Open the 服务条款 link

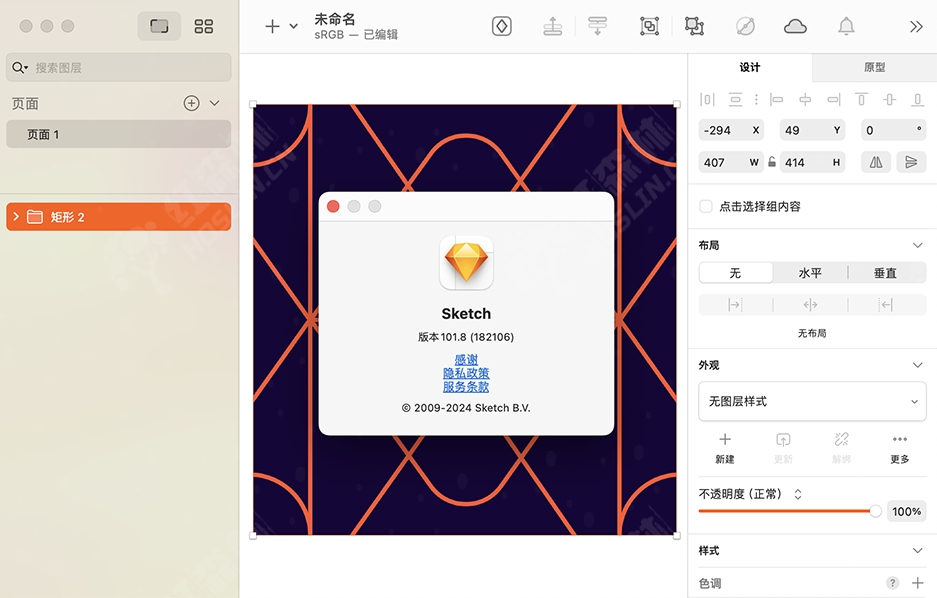pyautogui.click(x=466, y=387)
